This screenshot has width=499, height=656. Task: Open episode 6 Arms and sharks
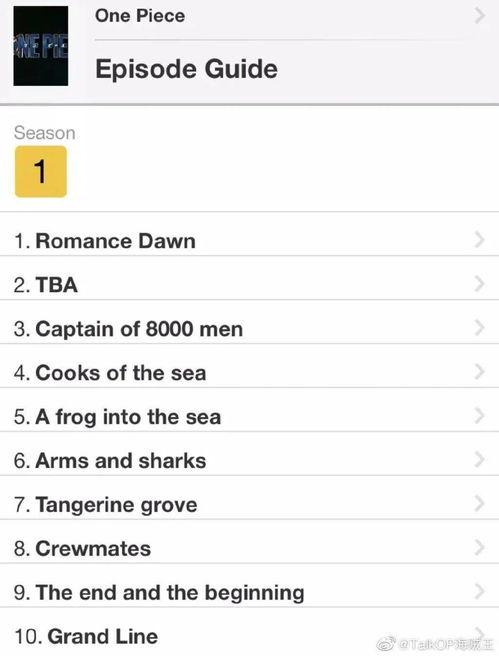tap(249, 461)
